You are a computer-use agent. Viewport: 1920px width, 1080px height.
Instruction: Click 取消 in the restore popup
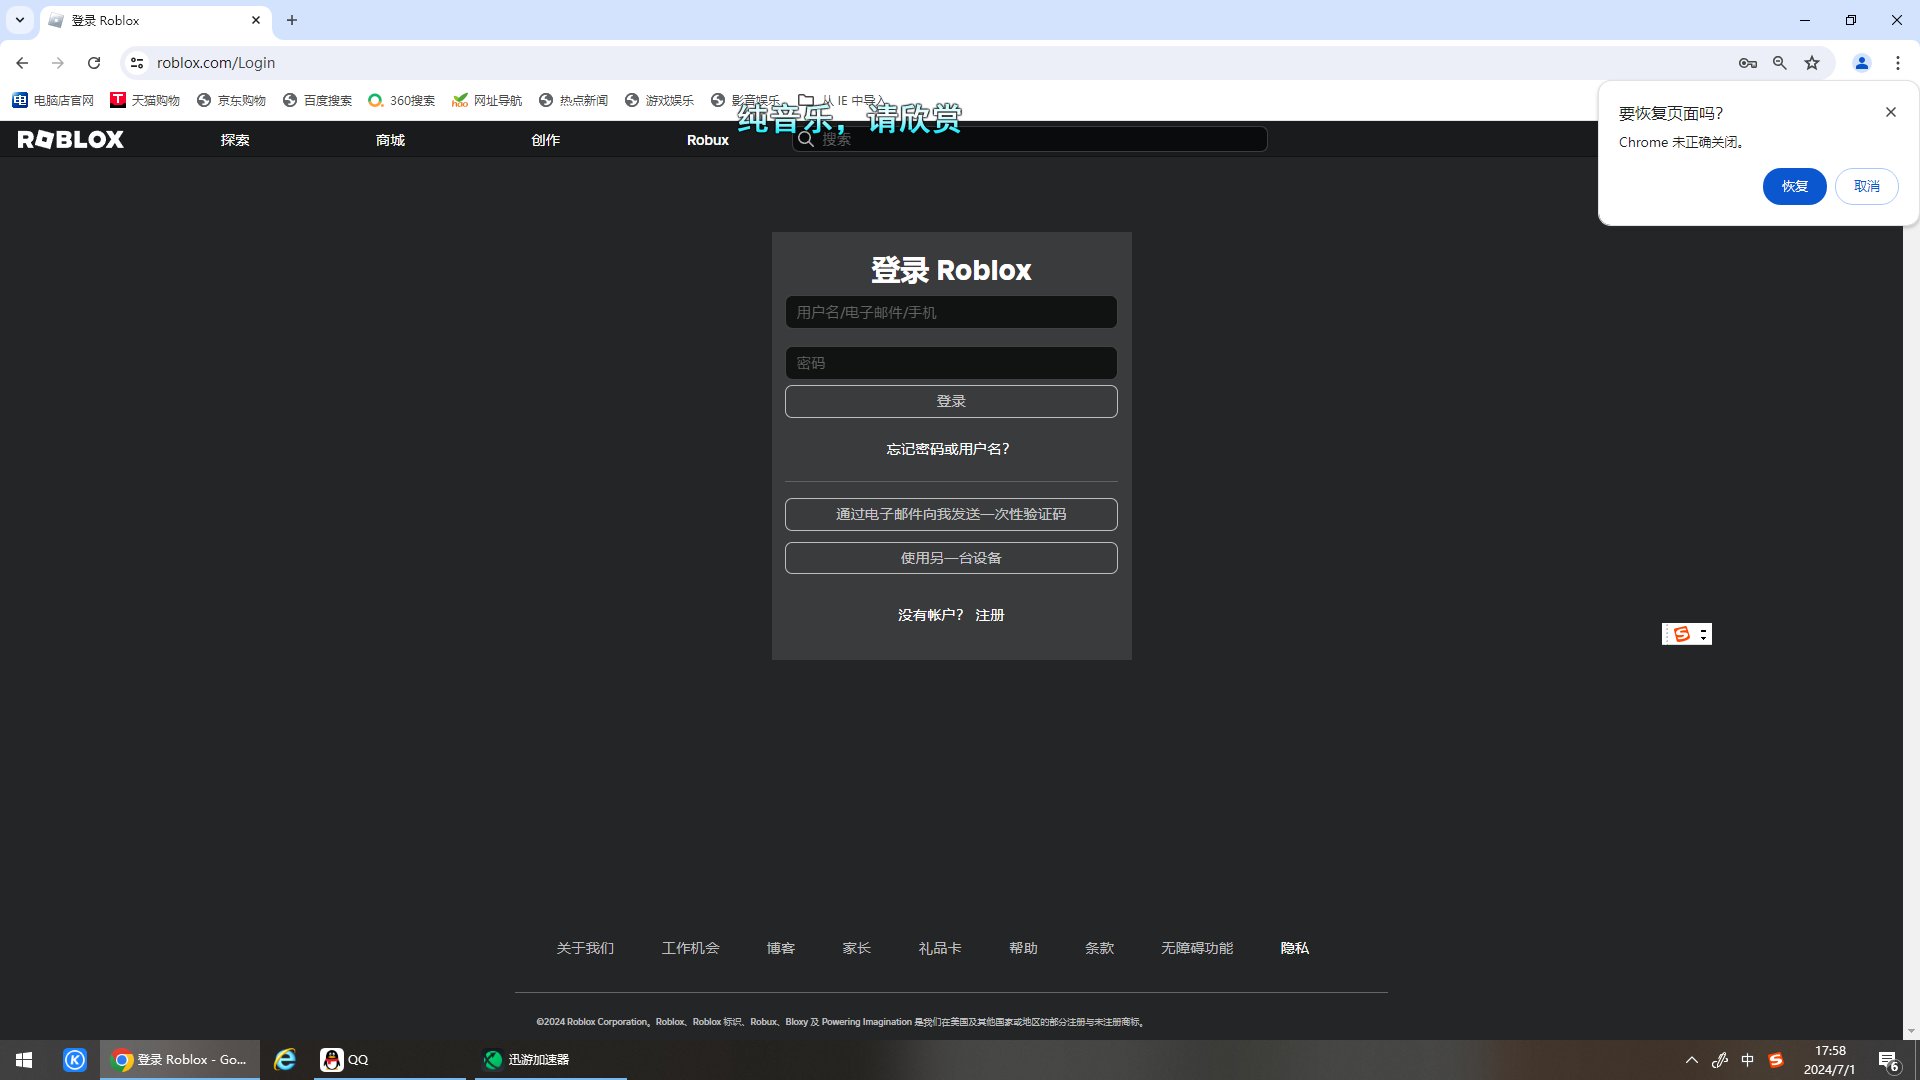point(1867,187)
